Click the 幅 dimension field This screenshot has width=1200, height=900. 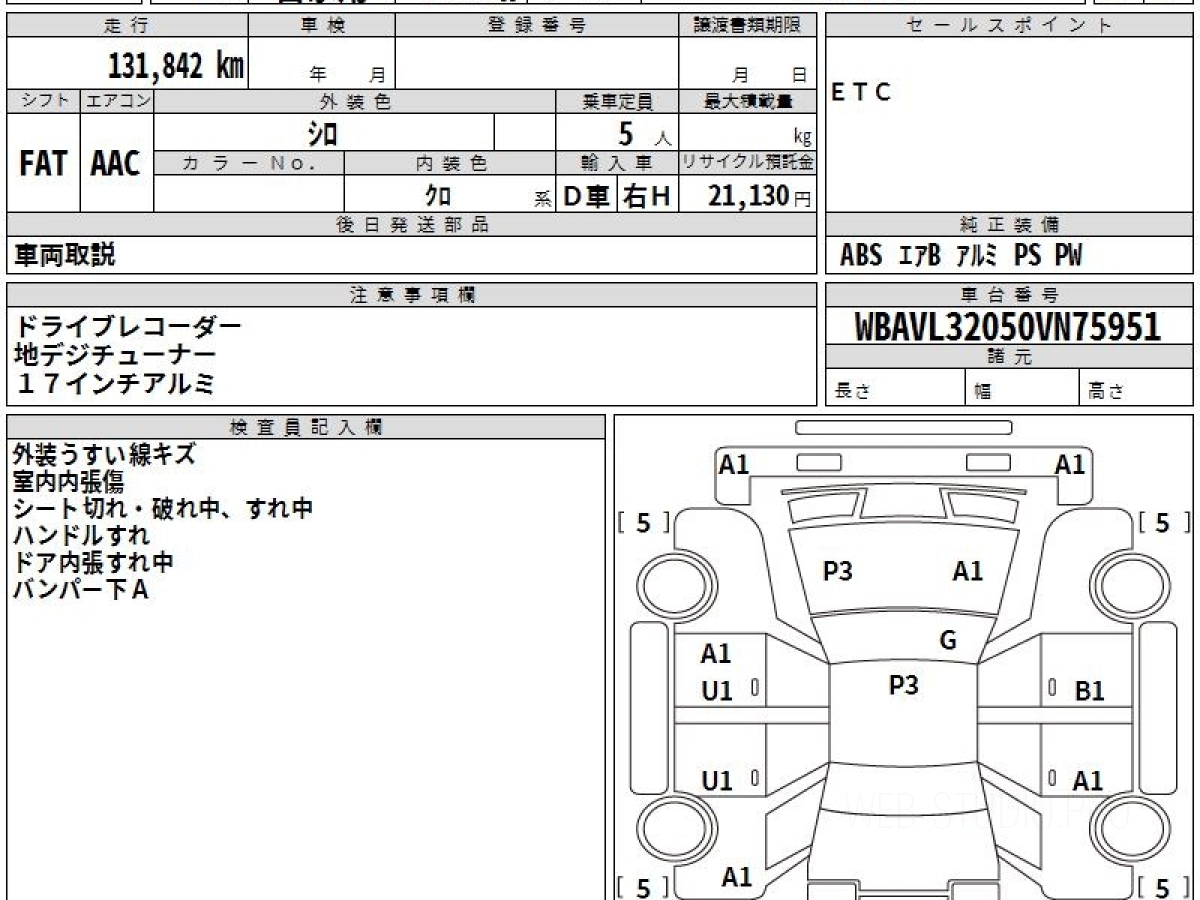coord(1024,388)
